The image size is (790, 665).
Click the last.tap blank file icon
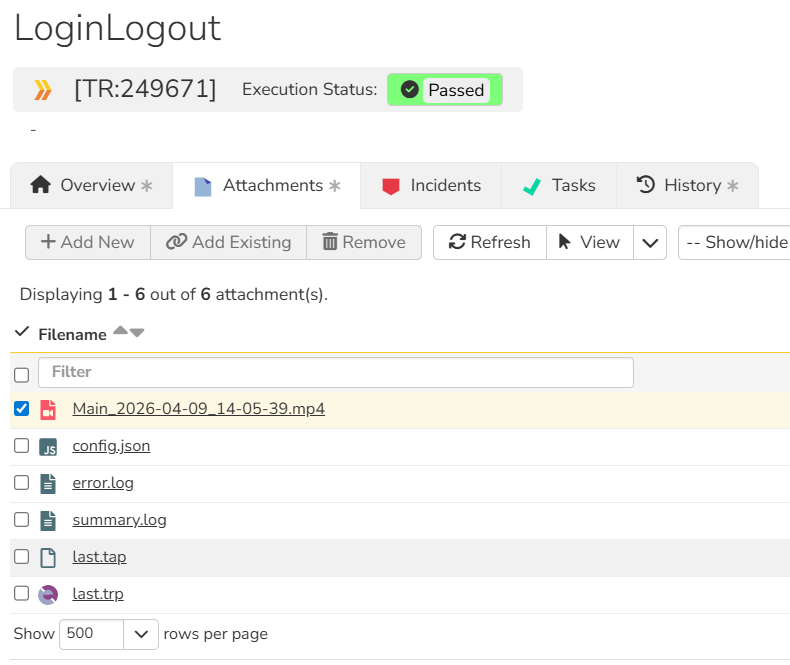(48, 558)
